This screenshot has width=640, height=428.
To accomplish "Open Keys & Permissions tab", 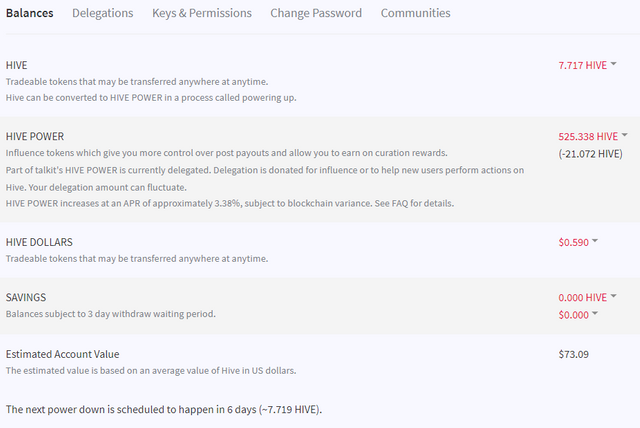I will (202, 13).
